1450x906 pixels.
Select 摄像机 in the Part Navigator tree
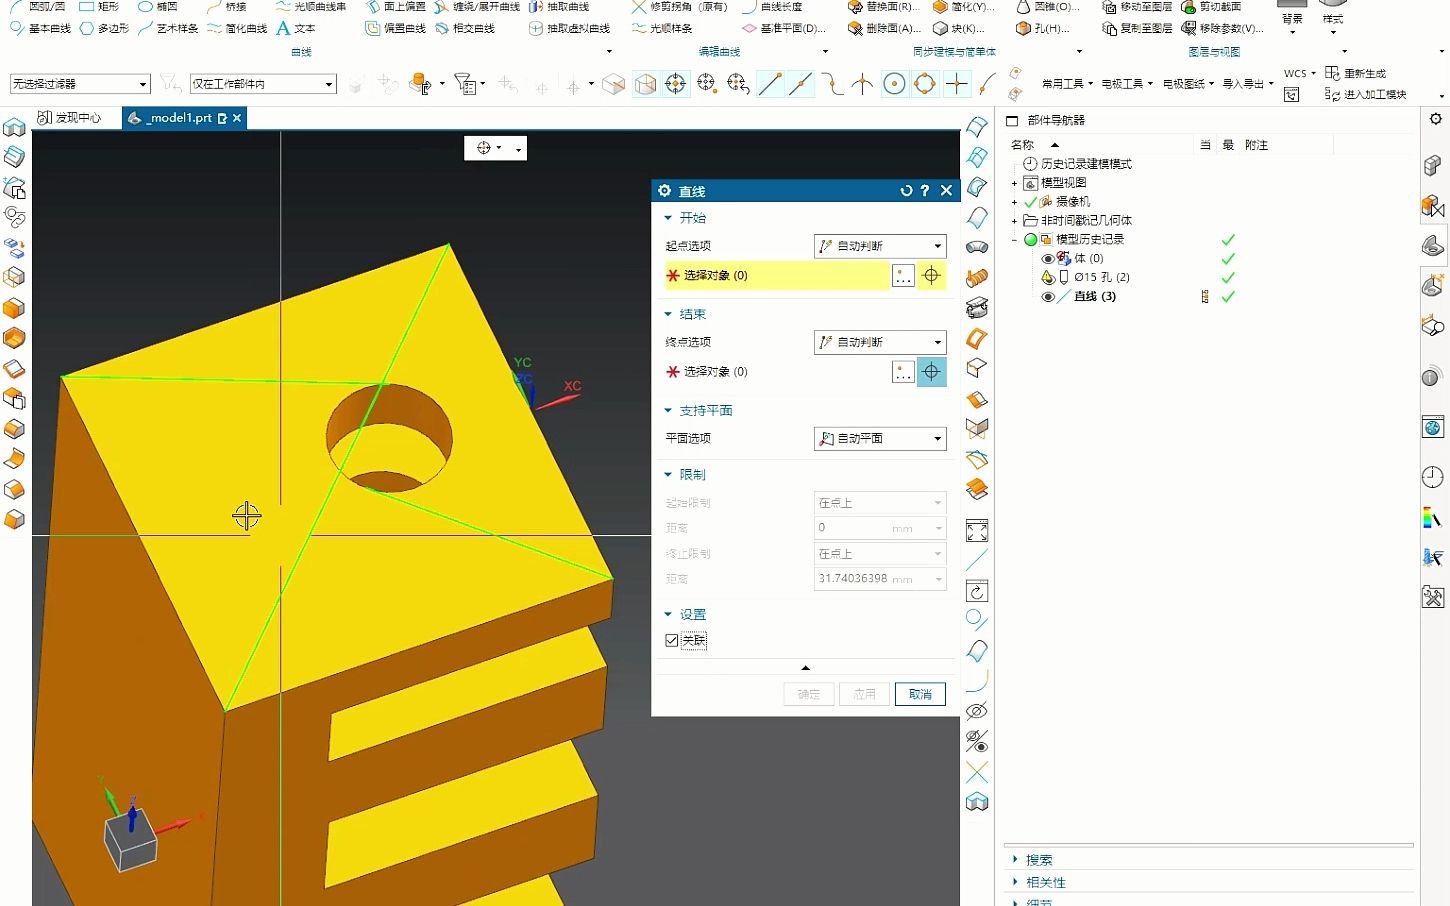click(x=1070, y=201)
